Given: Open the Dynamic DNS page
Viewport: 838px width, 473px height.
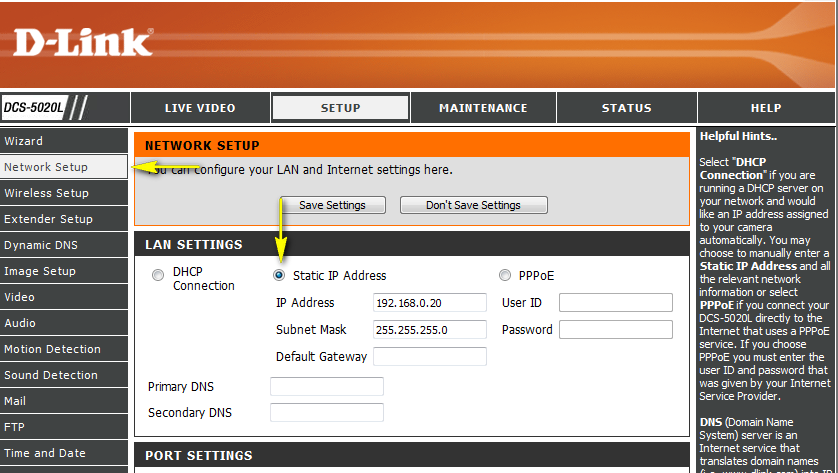Looking at the screenshot, I should pyautogui.click(x=64, y=245).
